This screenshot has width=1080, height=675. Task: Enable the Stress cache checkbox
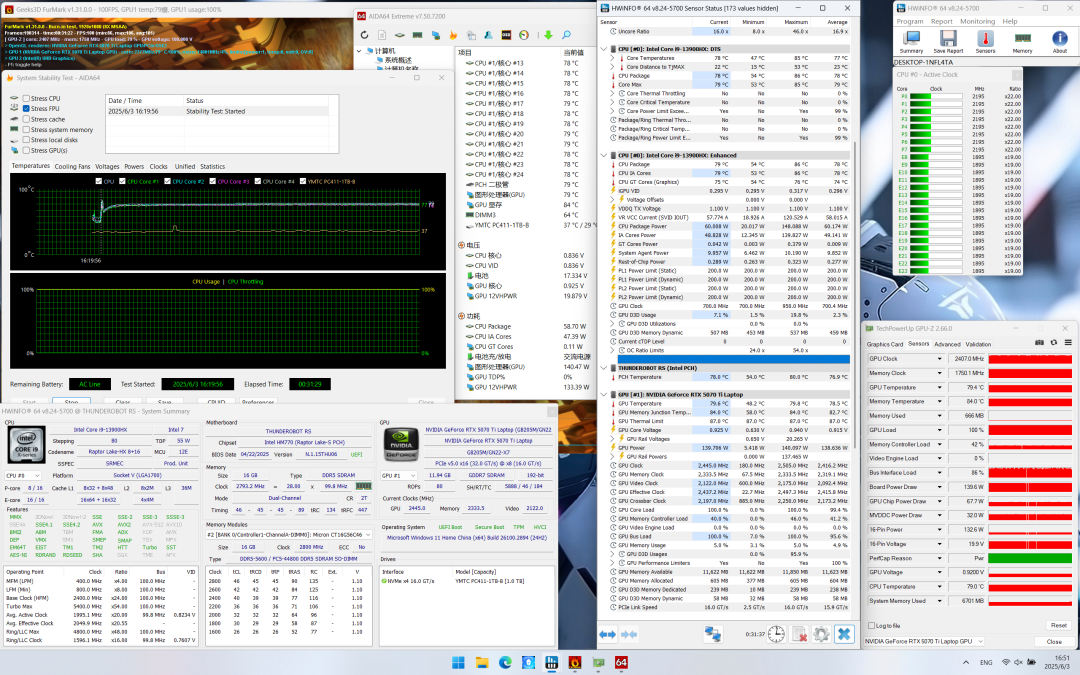tap(26, 119)
